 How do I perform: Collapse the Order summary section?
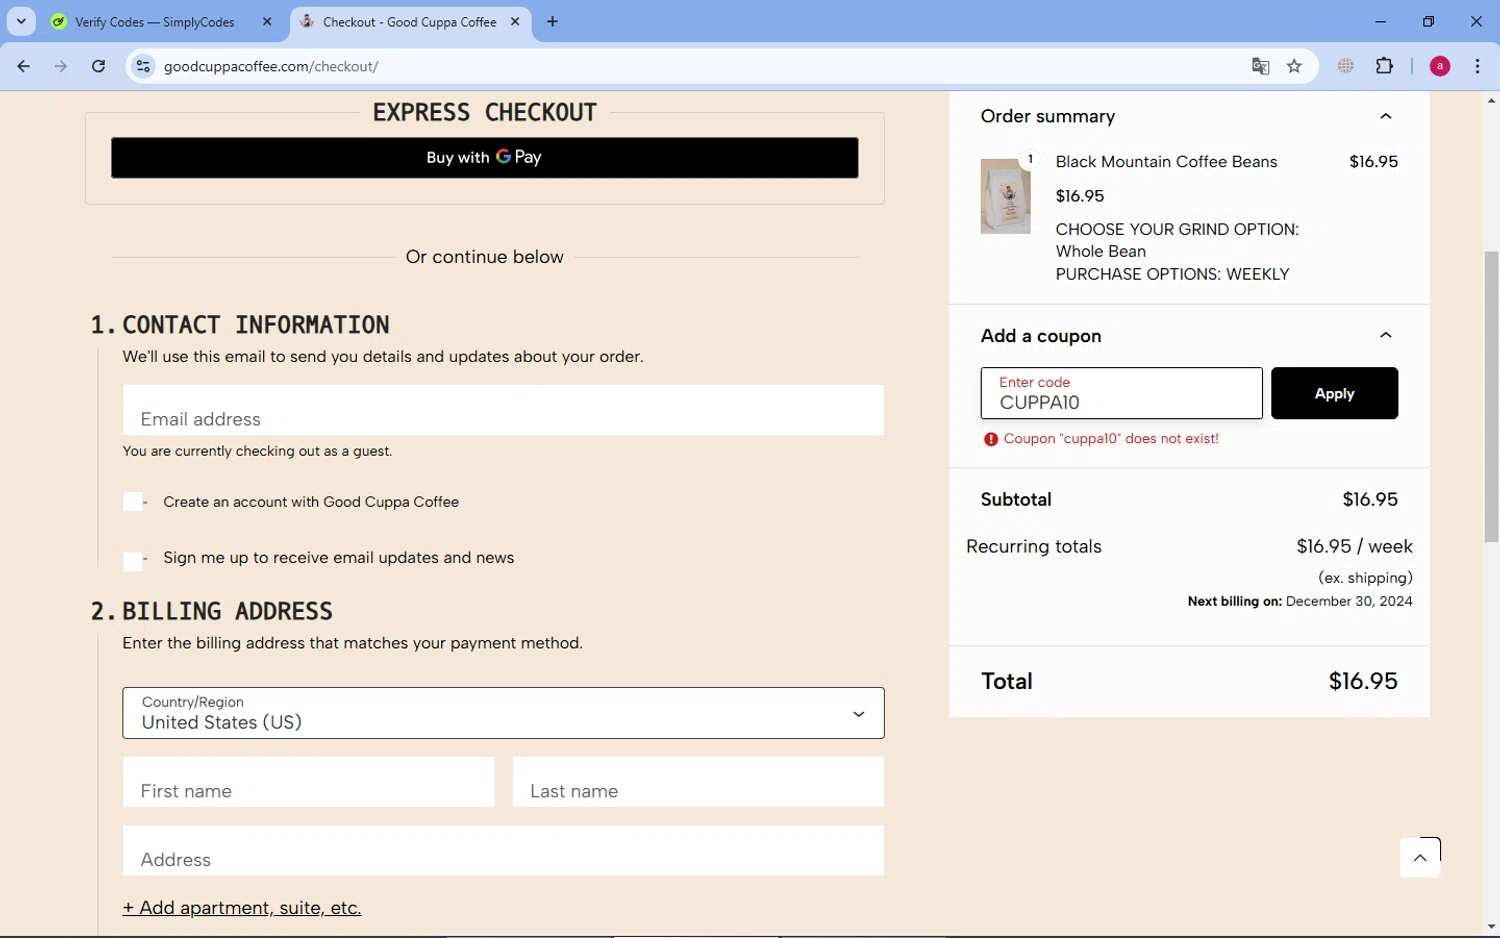[x=1386, y=116]
